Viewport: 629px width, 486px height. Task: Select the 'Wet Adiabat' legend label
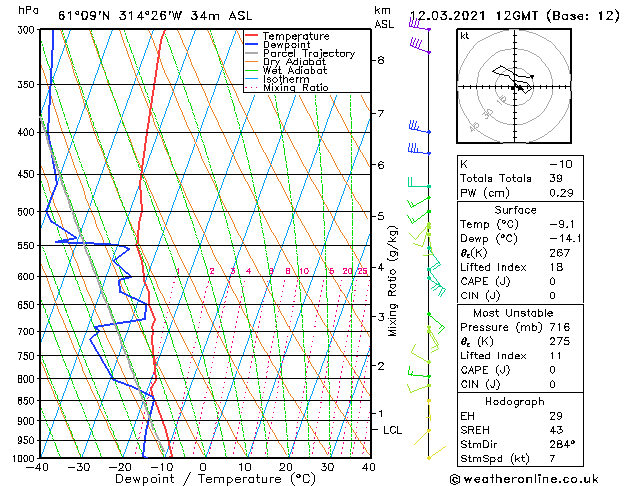point(295,71)
